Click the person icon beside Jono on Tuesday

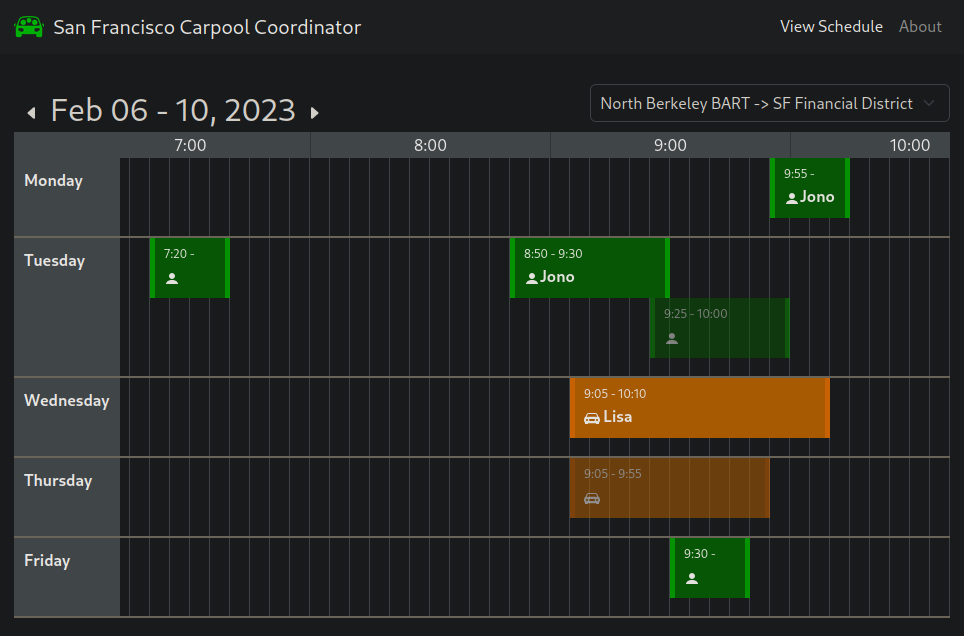(532, 278)
